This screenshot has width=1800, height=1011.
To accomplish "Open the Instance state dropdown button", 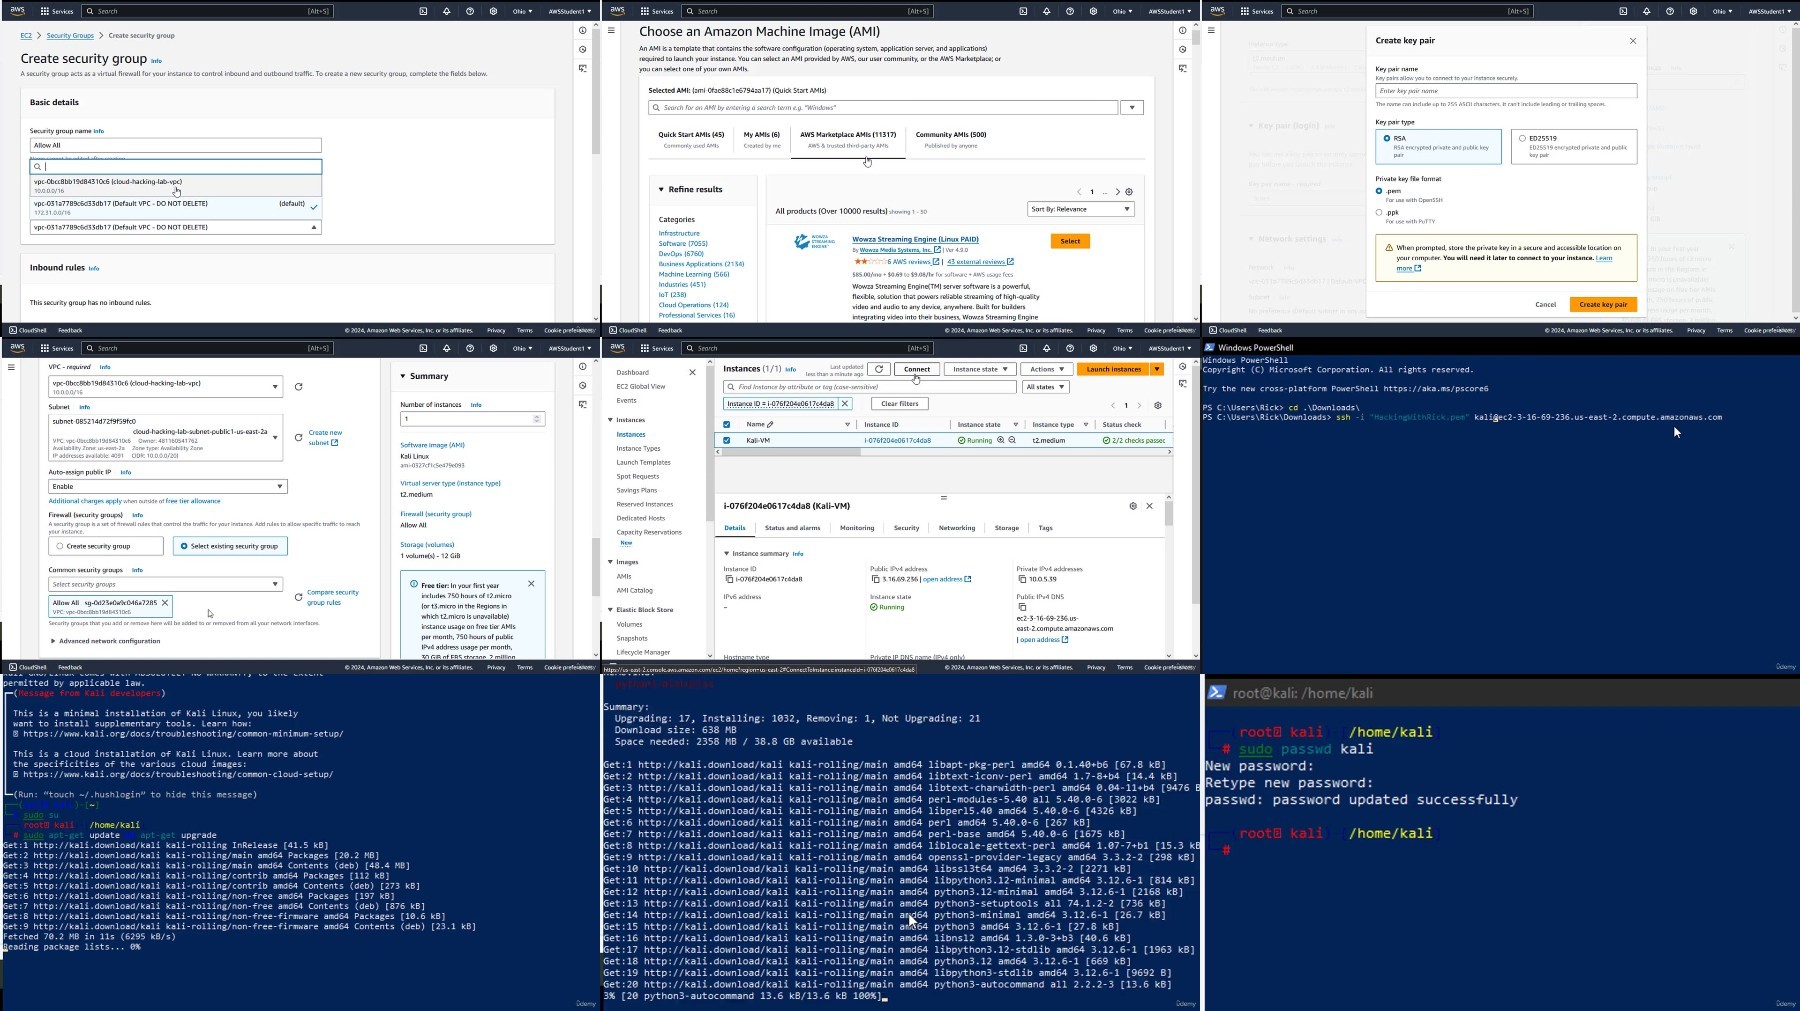I will click(x=980, y=369).
